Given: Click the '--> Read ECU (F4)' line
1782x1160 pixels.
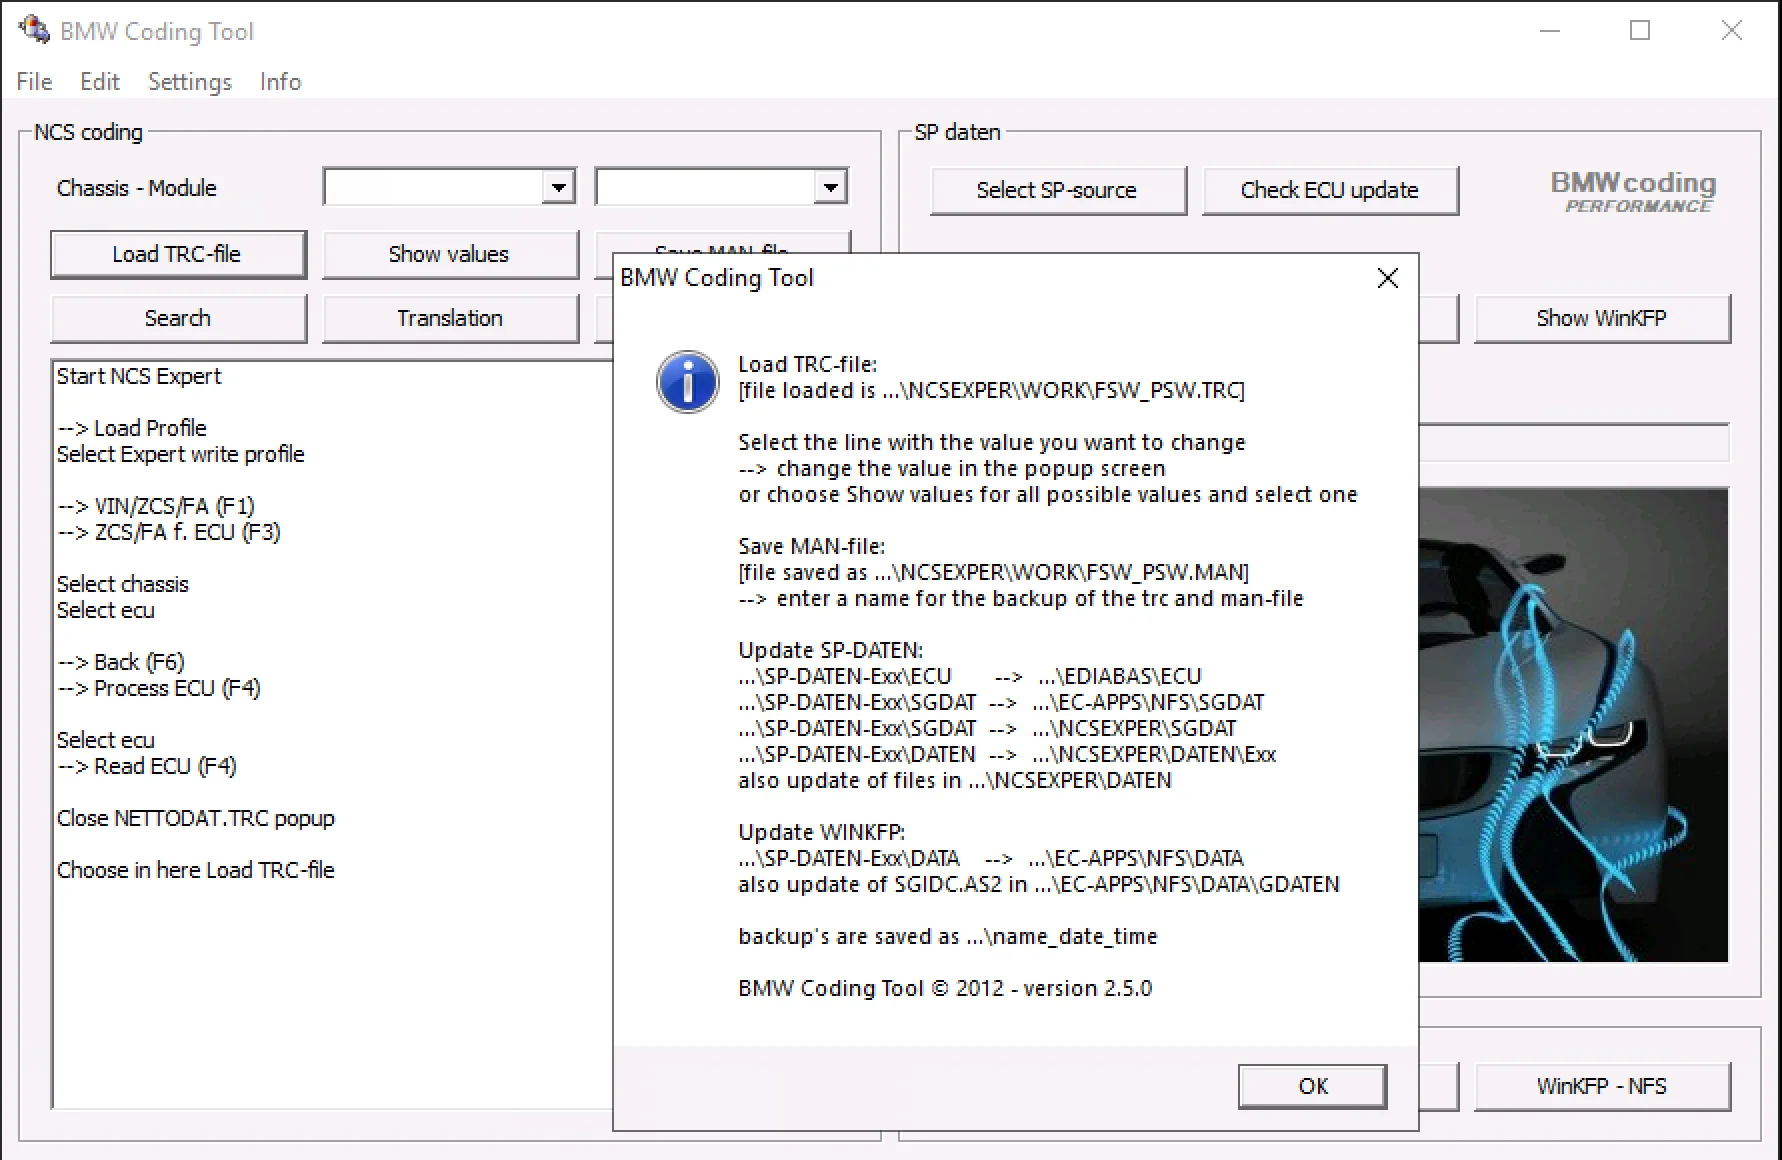Looking at the screenshot, I should pyautogui.click(x=147, y=766).
